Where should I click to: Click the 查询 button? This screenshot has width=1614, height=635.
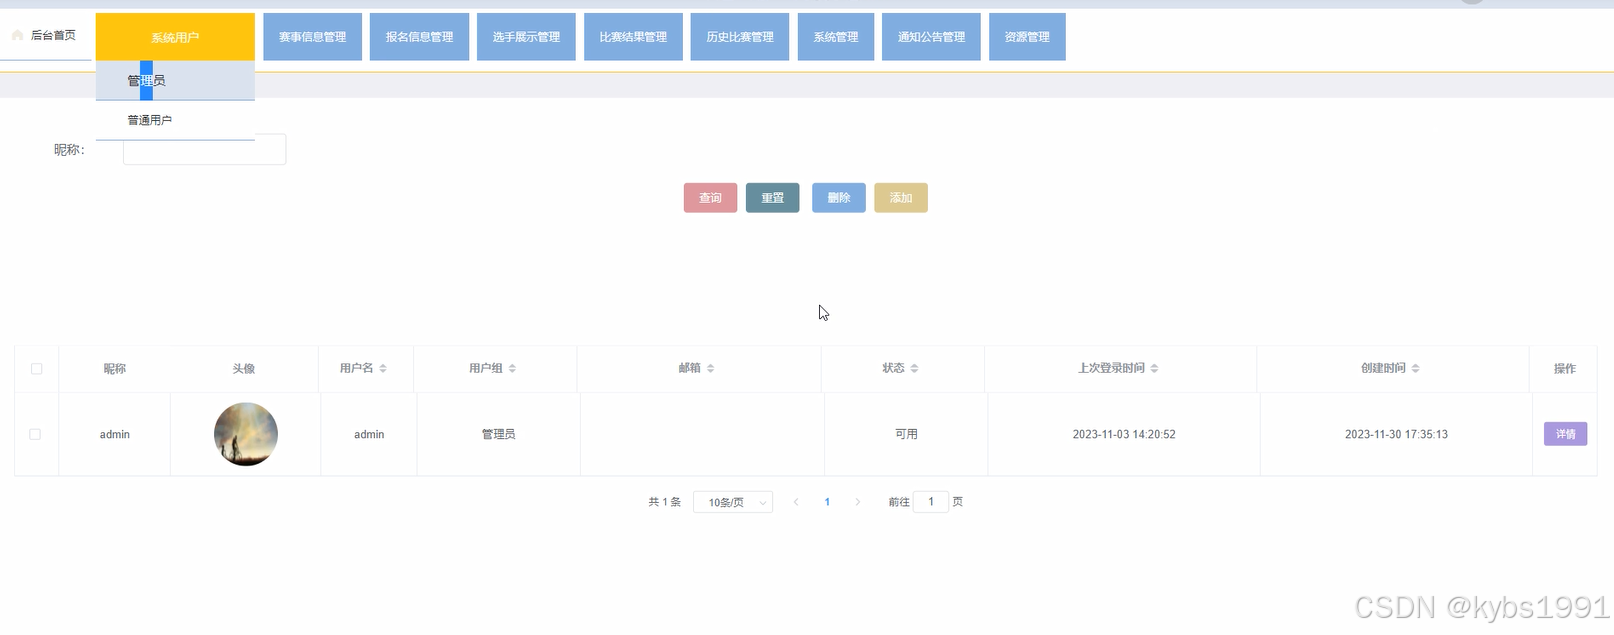(x=710, y=198)
